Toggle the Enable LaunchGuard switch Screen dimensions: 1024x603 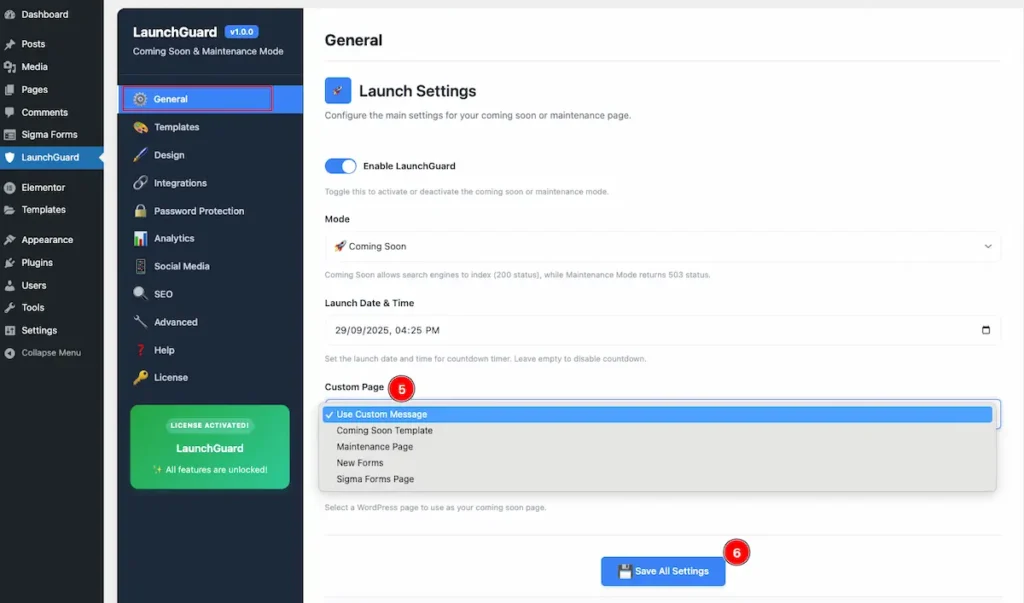tap(340, 166)
